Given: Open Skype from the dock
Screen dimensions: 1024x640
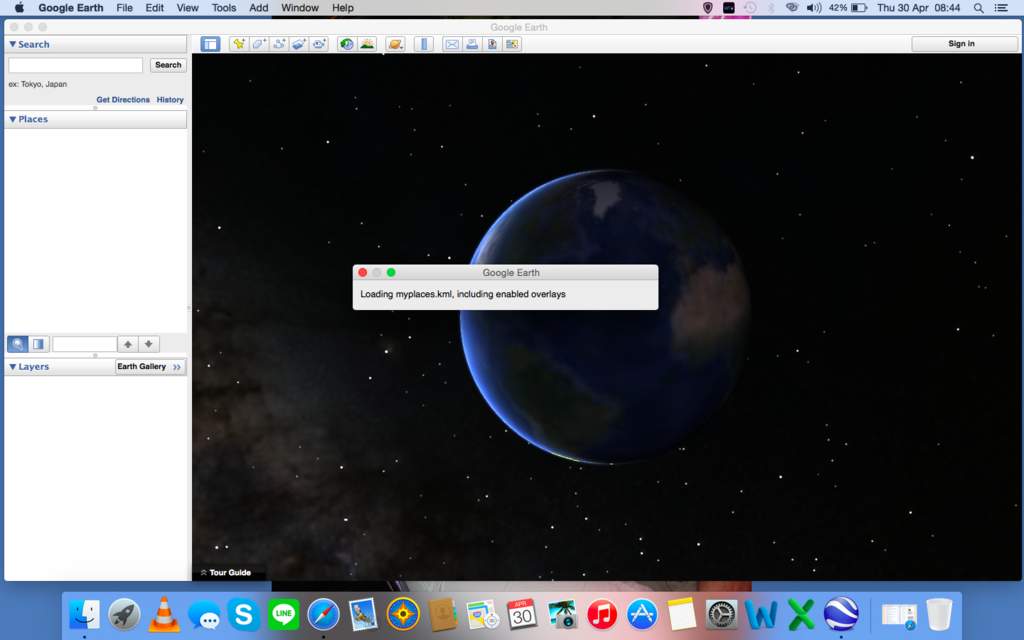Looking at the screenshot, I should point(244,615).
